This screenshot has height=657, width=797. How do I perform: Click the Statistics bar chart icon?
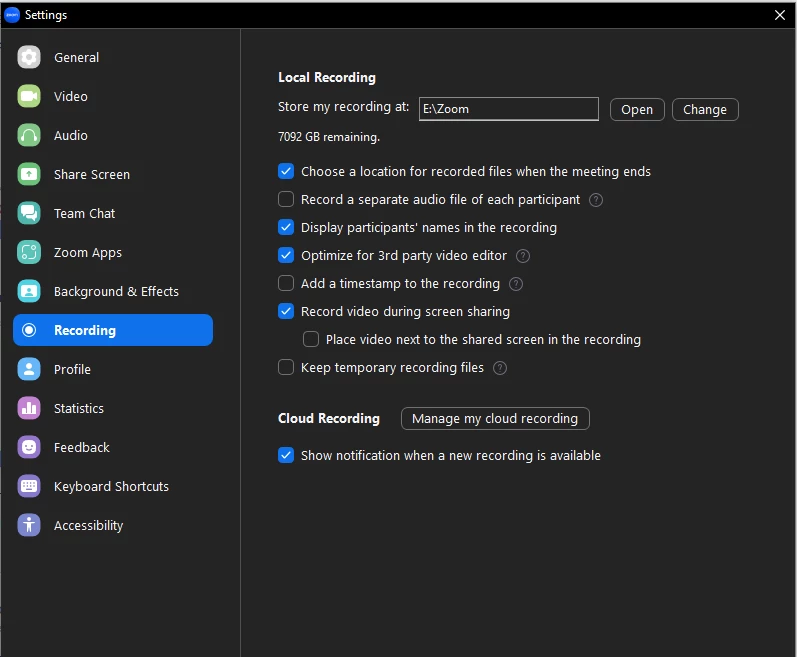pyautogui.click(x=29, y=408)
